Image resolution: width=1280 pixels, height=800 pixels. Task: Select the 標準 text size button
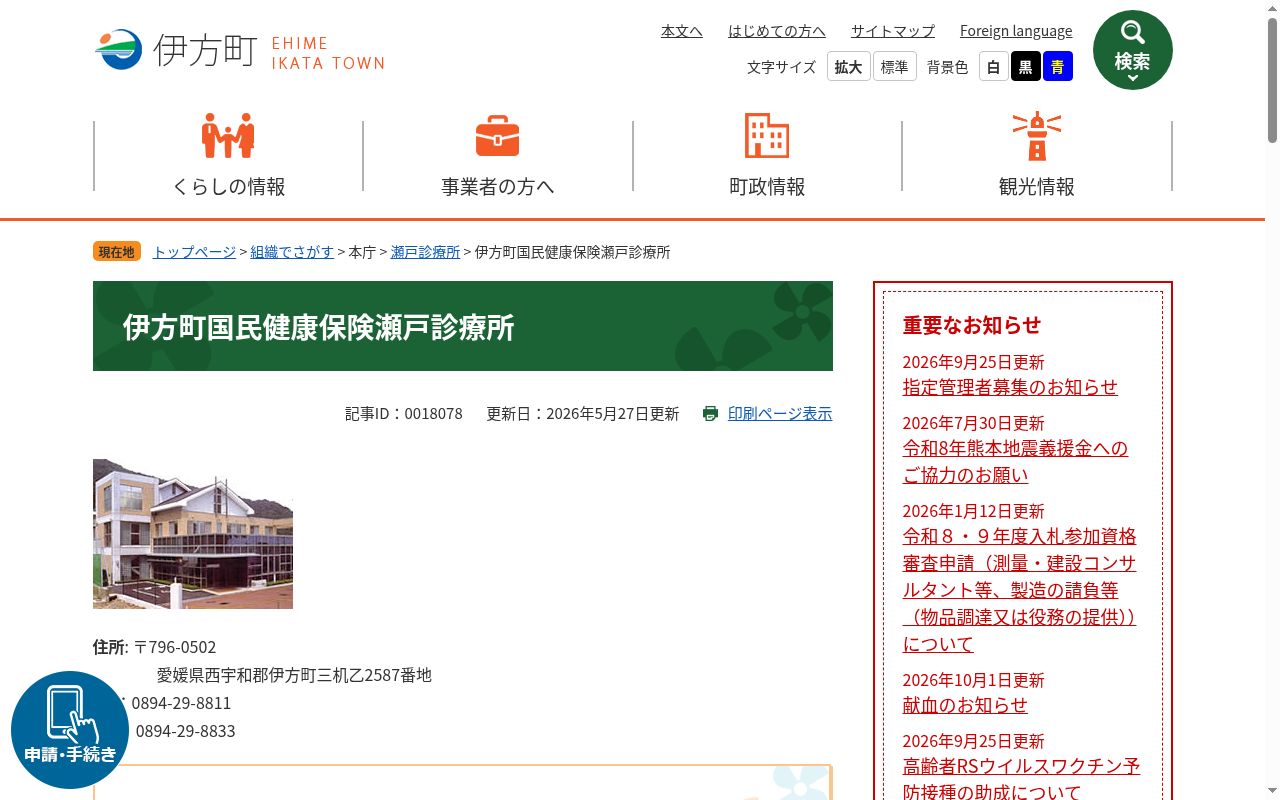[x=894, y=66]
